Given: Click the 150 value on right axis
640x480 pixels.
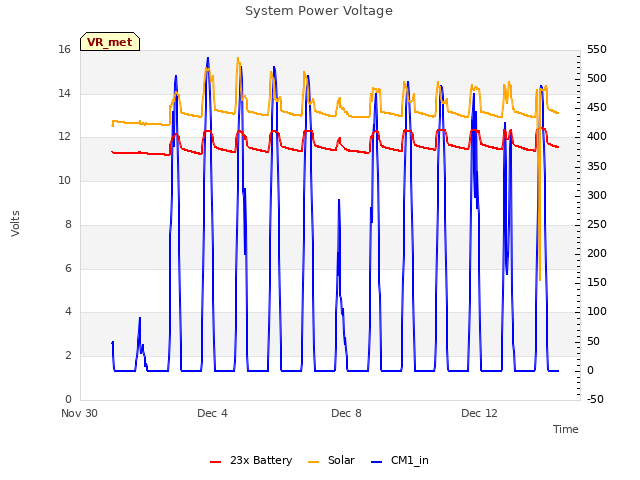Looking at the screenshot, I should click(x=597, y=282).
